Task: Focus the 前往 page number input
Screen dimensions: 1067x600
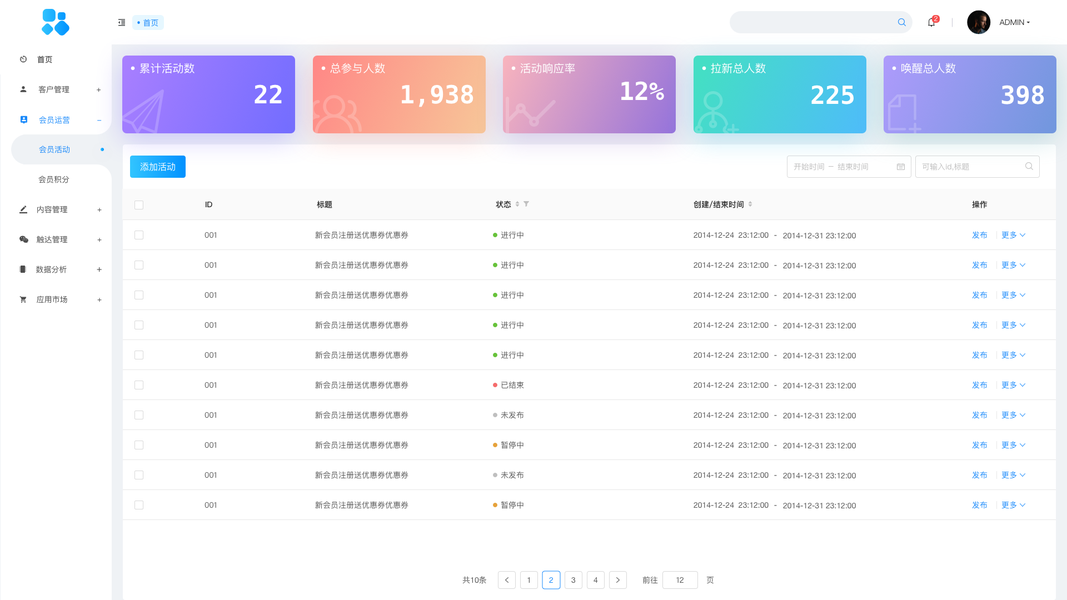Action: click(680, 580)
